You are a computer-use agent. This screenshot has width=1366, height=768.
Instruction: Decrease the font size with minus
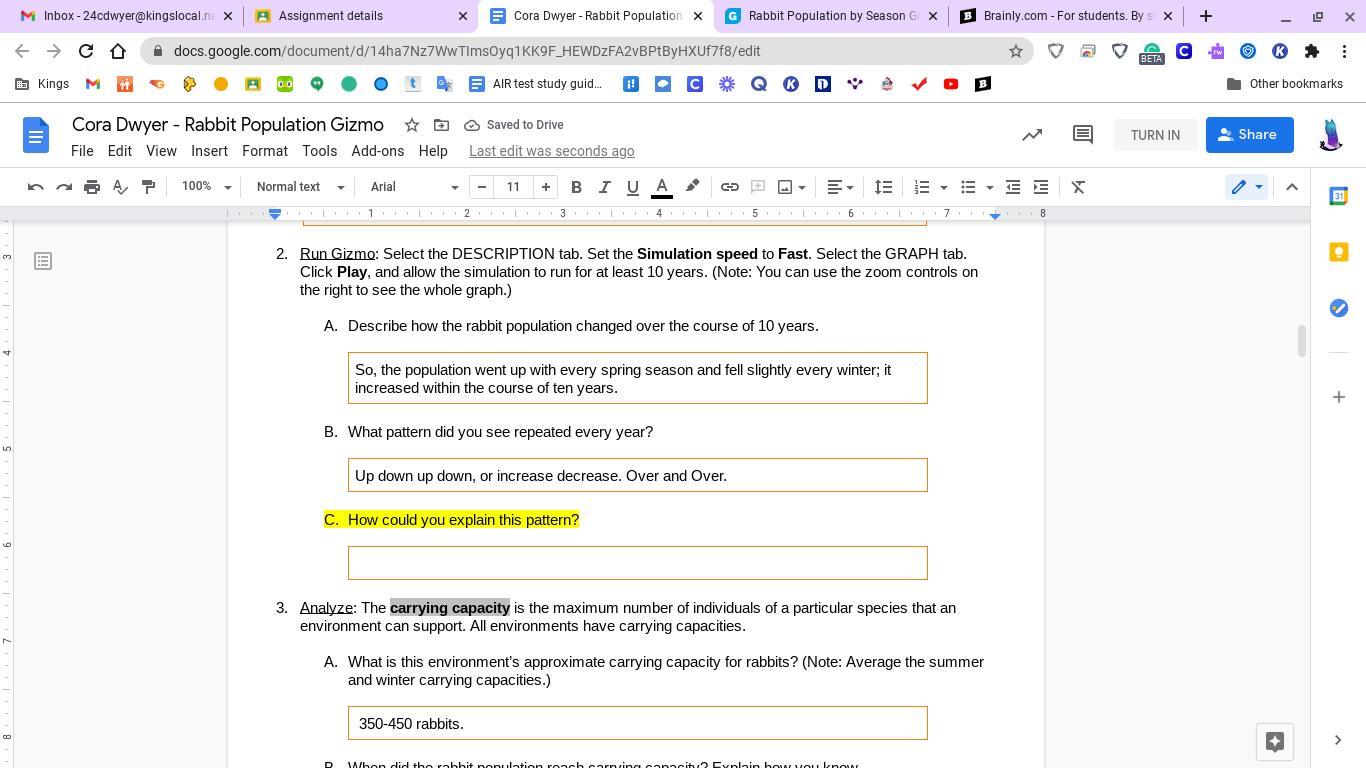tap(482, 187)
